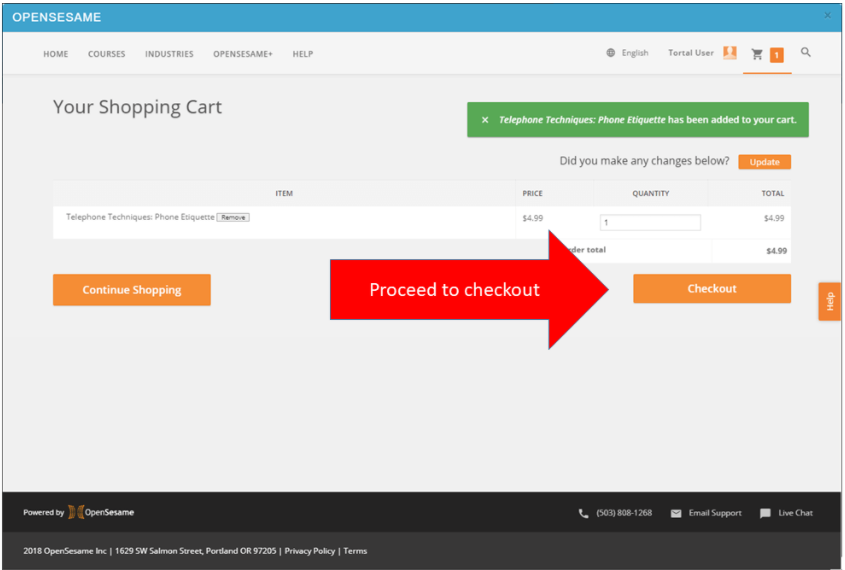The width and height of the screenshot is (845, 570).
Task: Open the INDUSTRIES menu
Action: 169,54
